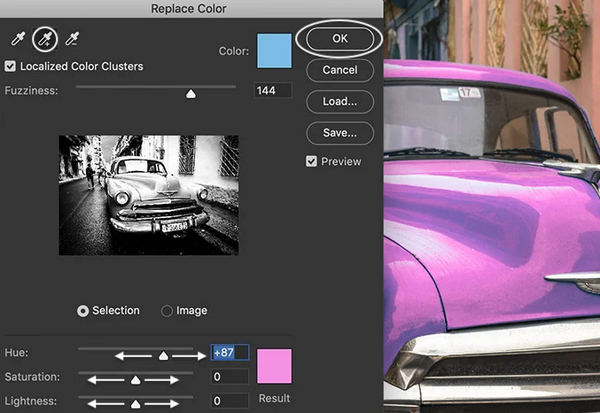Click the Hue slider handle
The image size is (600, 413).
point(163,356)
